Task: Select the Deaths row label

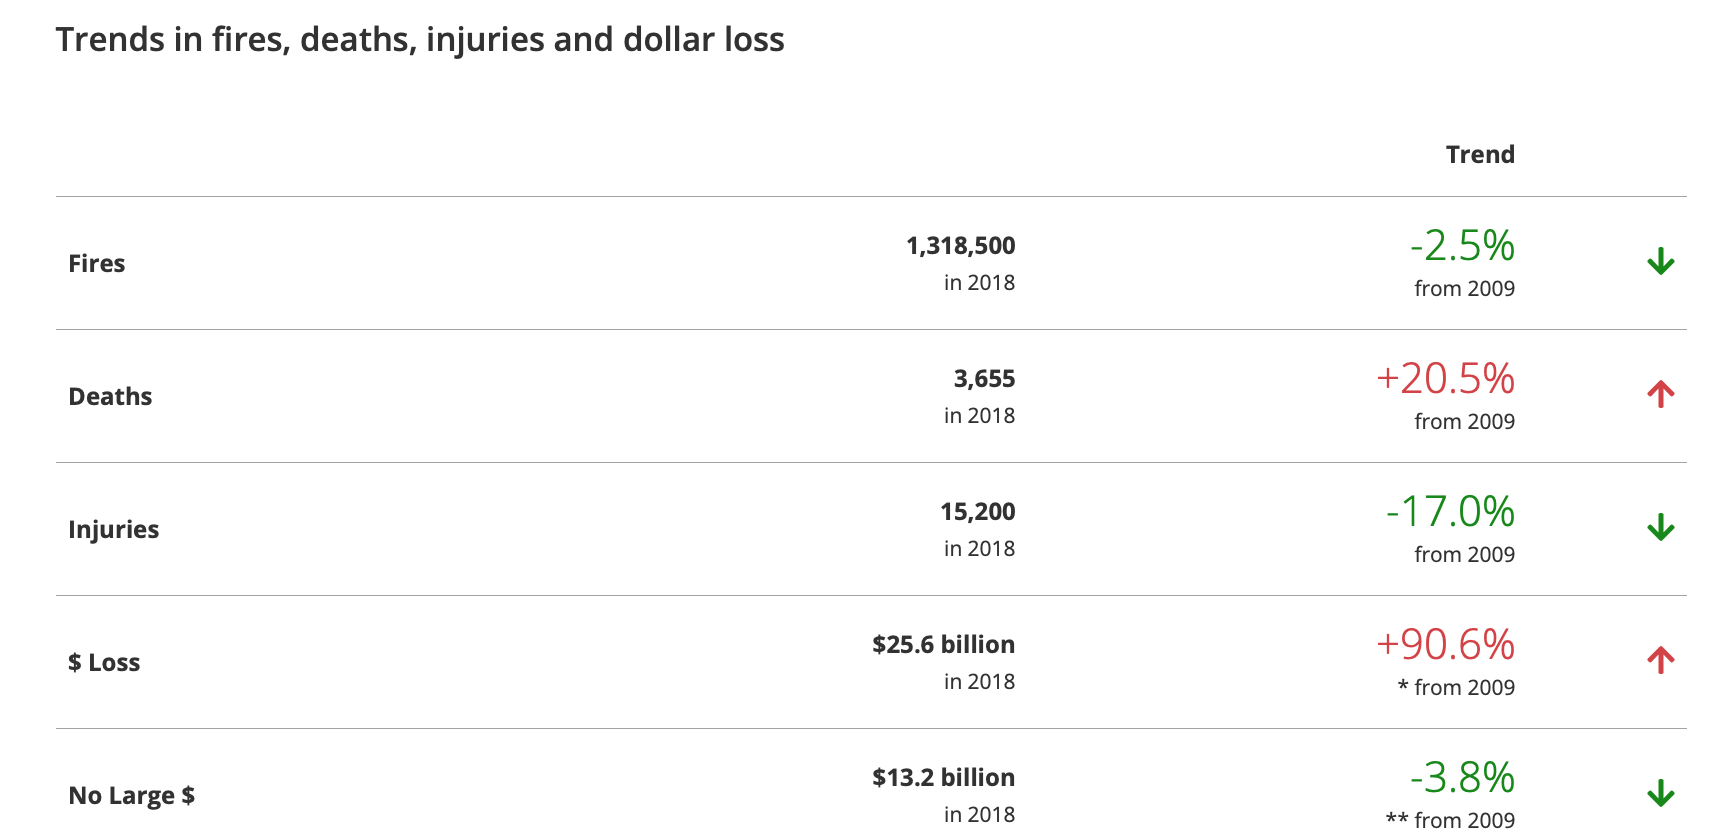Action: point(110,397)
